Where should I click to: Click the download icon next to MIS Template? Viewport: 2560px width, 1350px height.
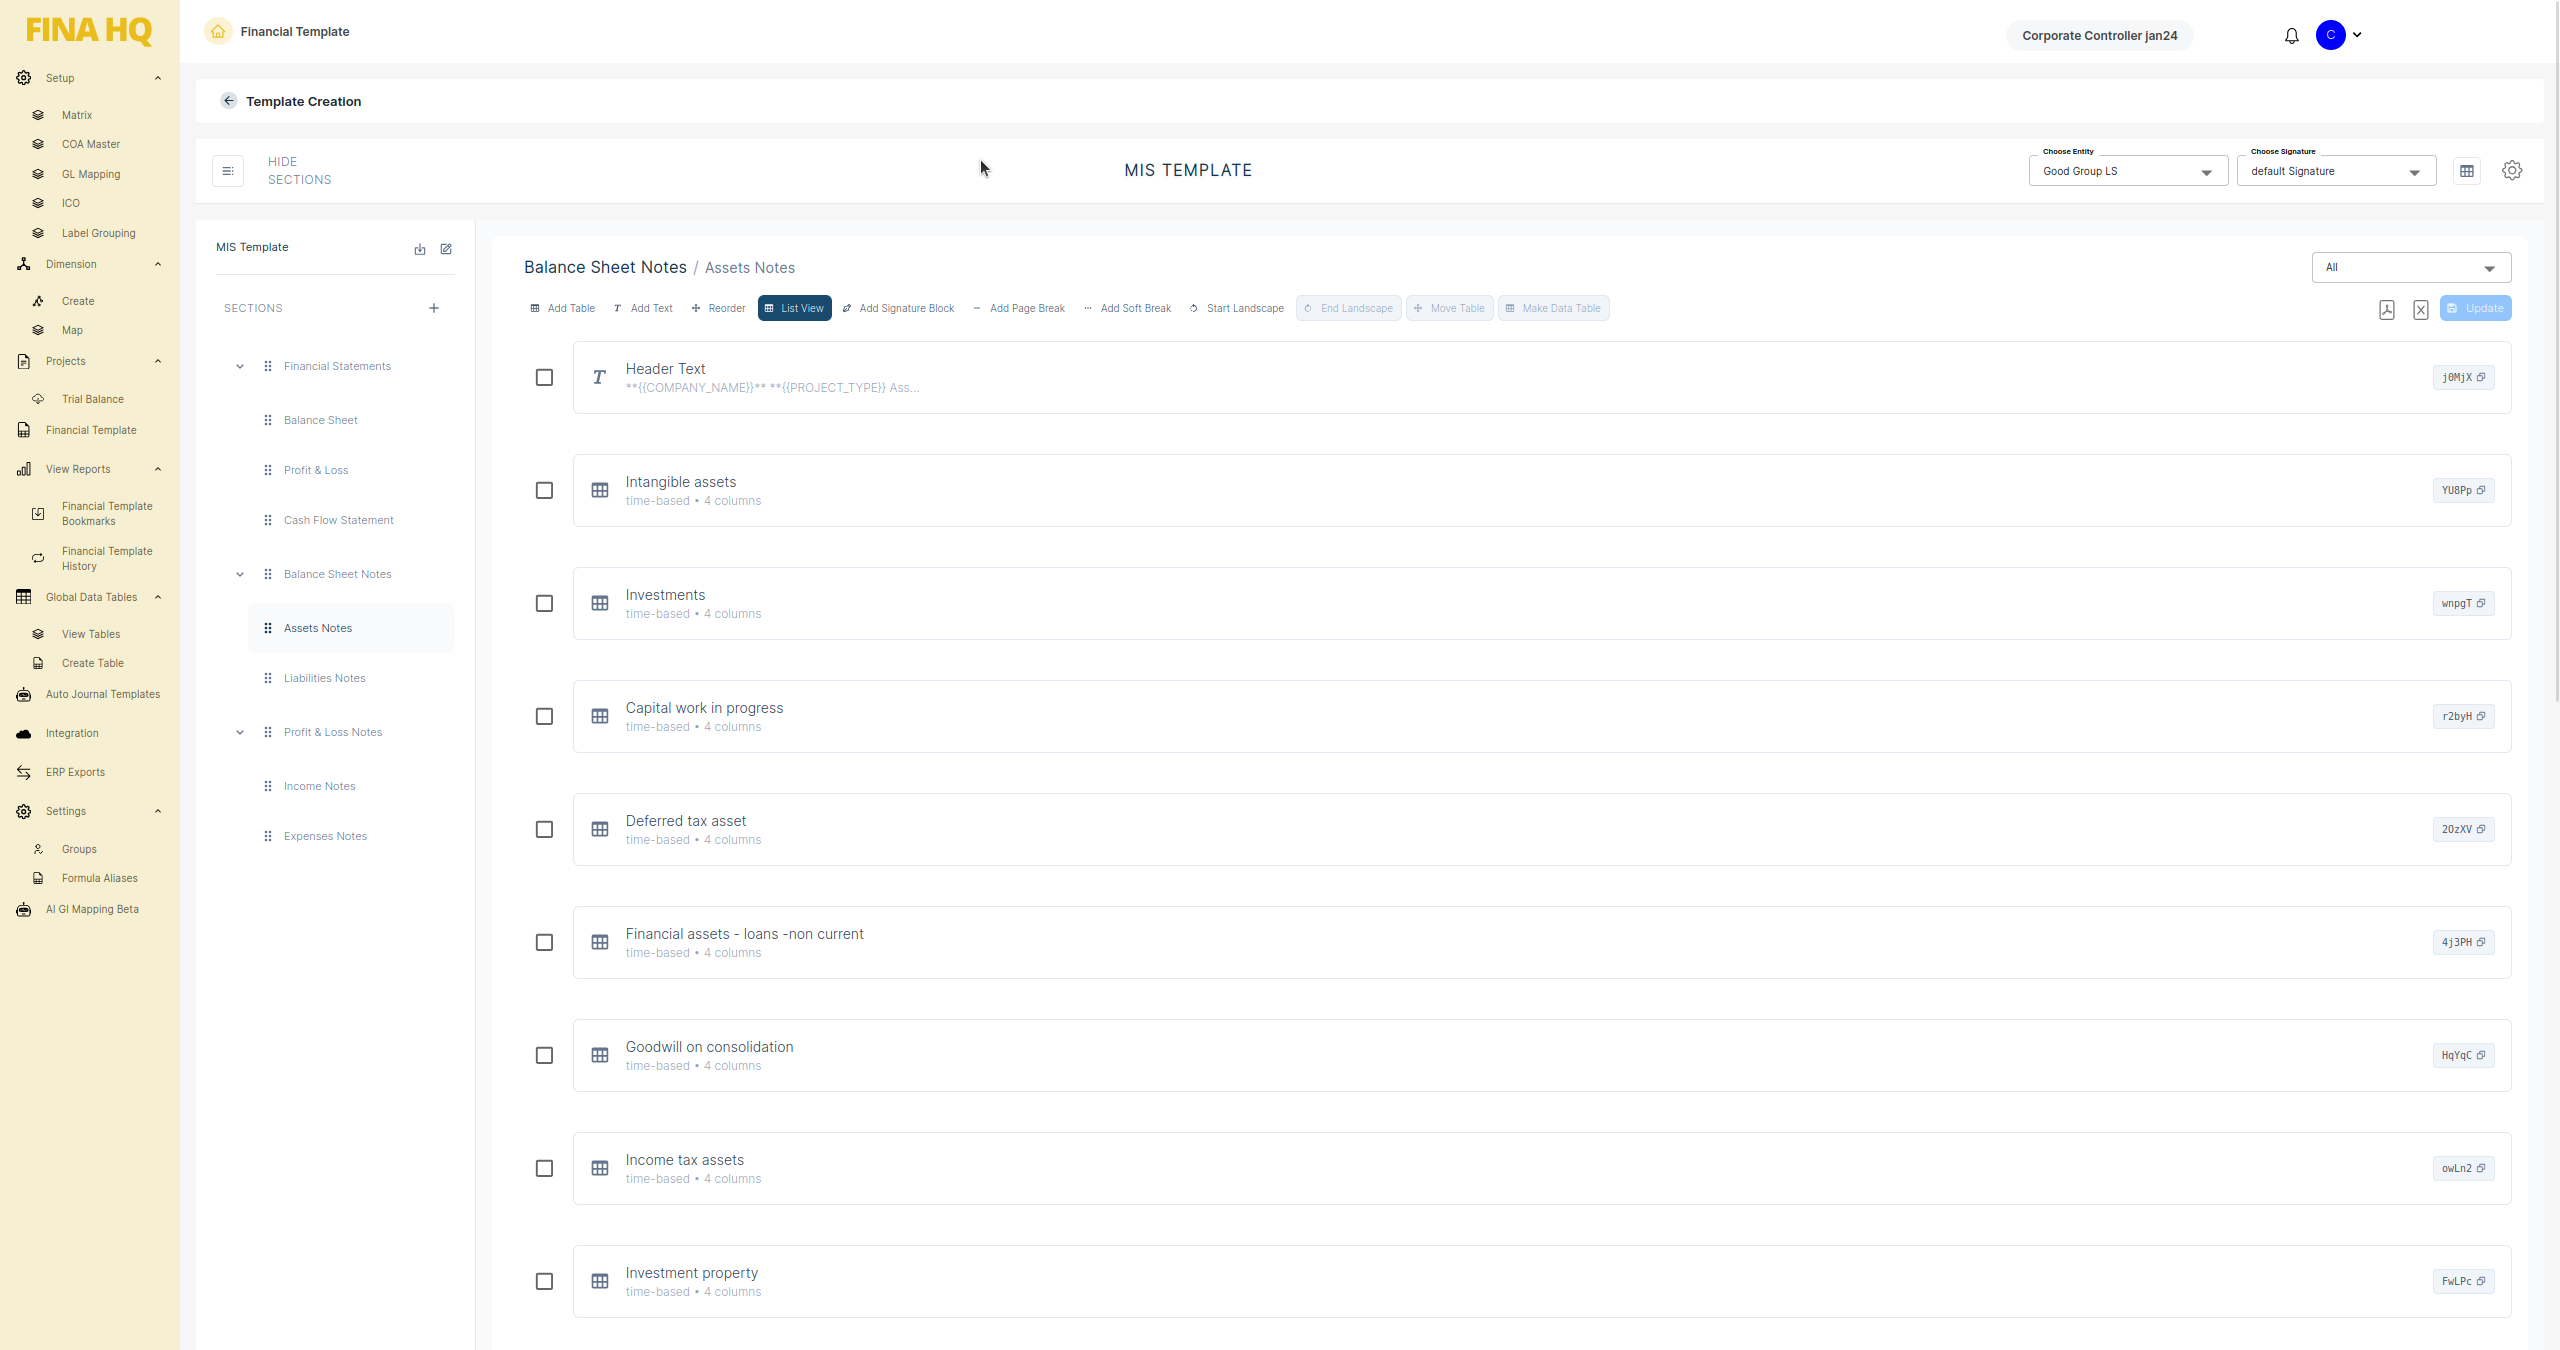420,249
